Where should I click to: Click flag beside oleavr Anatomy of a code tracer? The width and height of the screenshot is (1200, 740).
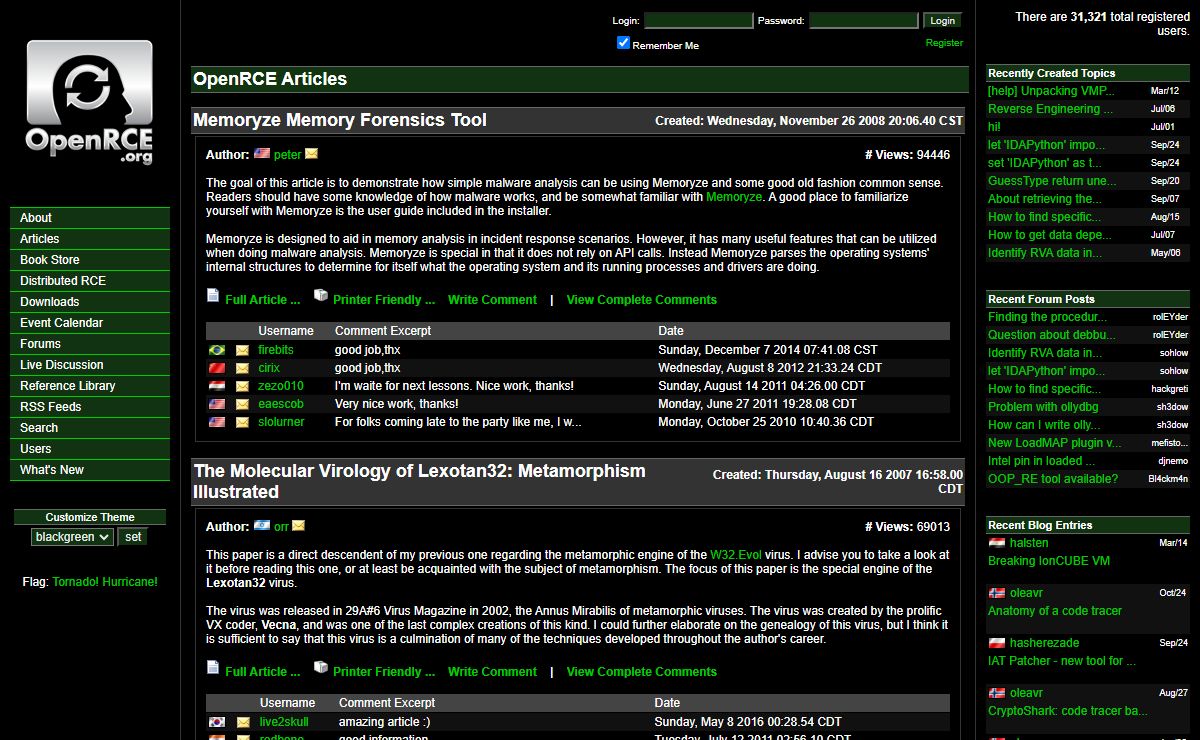997,593
